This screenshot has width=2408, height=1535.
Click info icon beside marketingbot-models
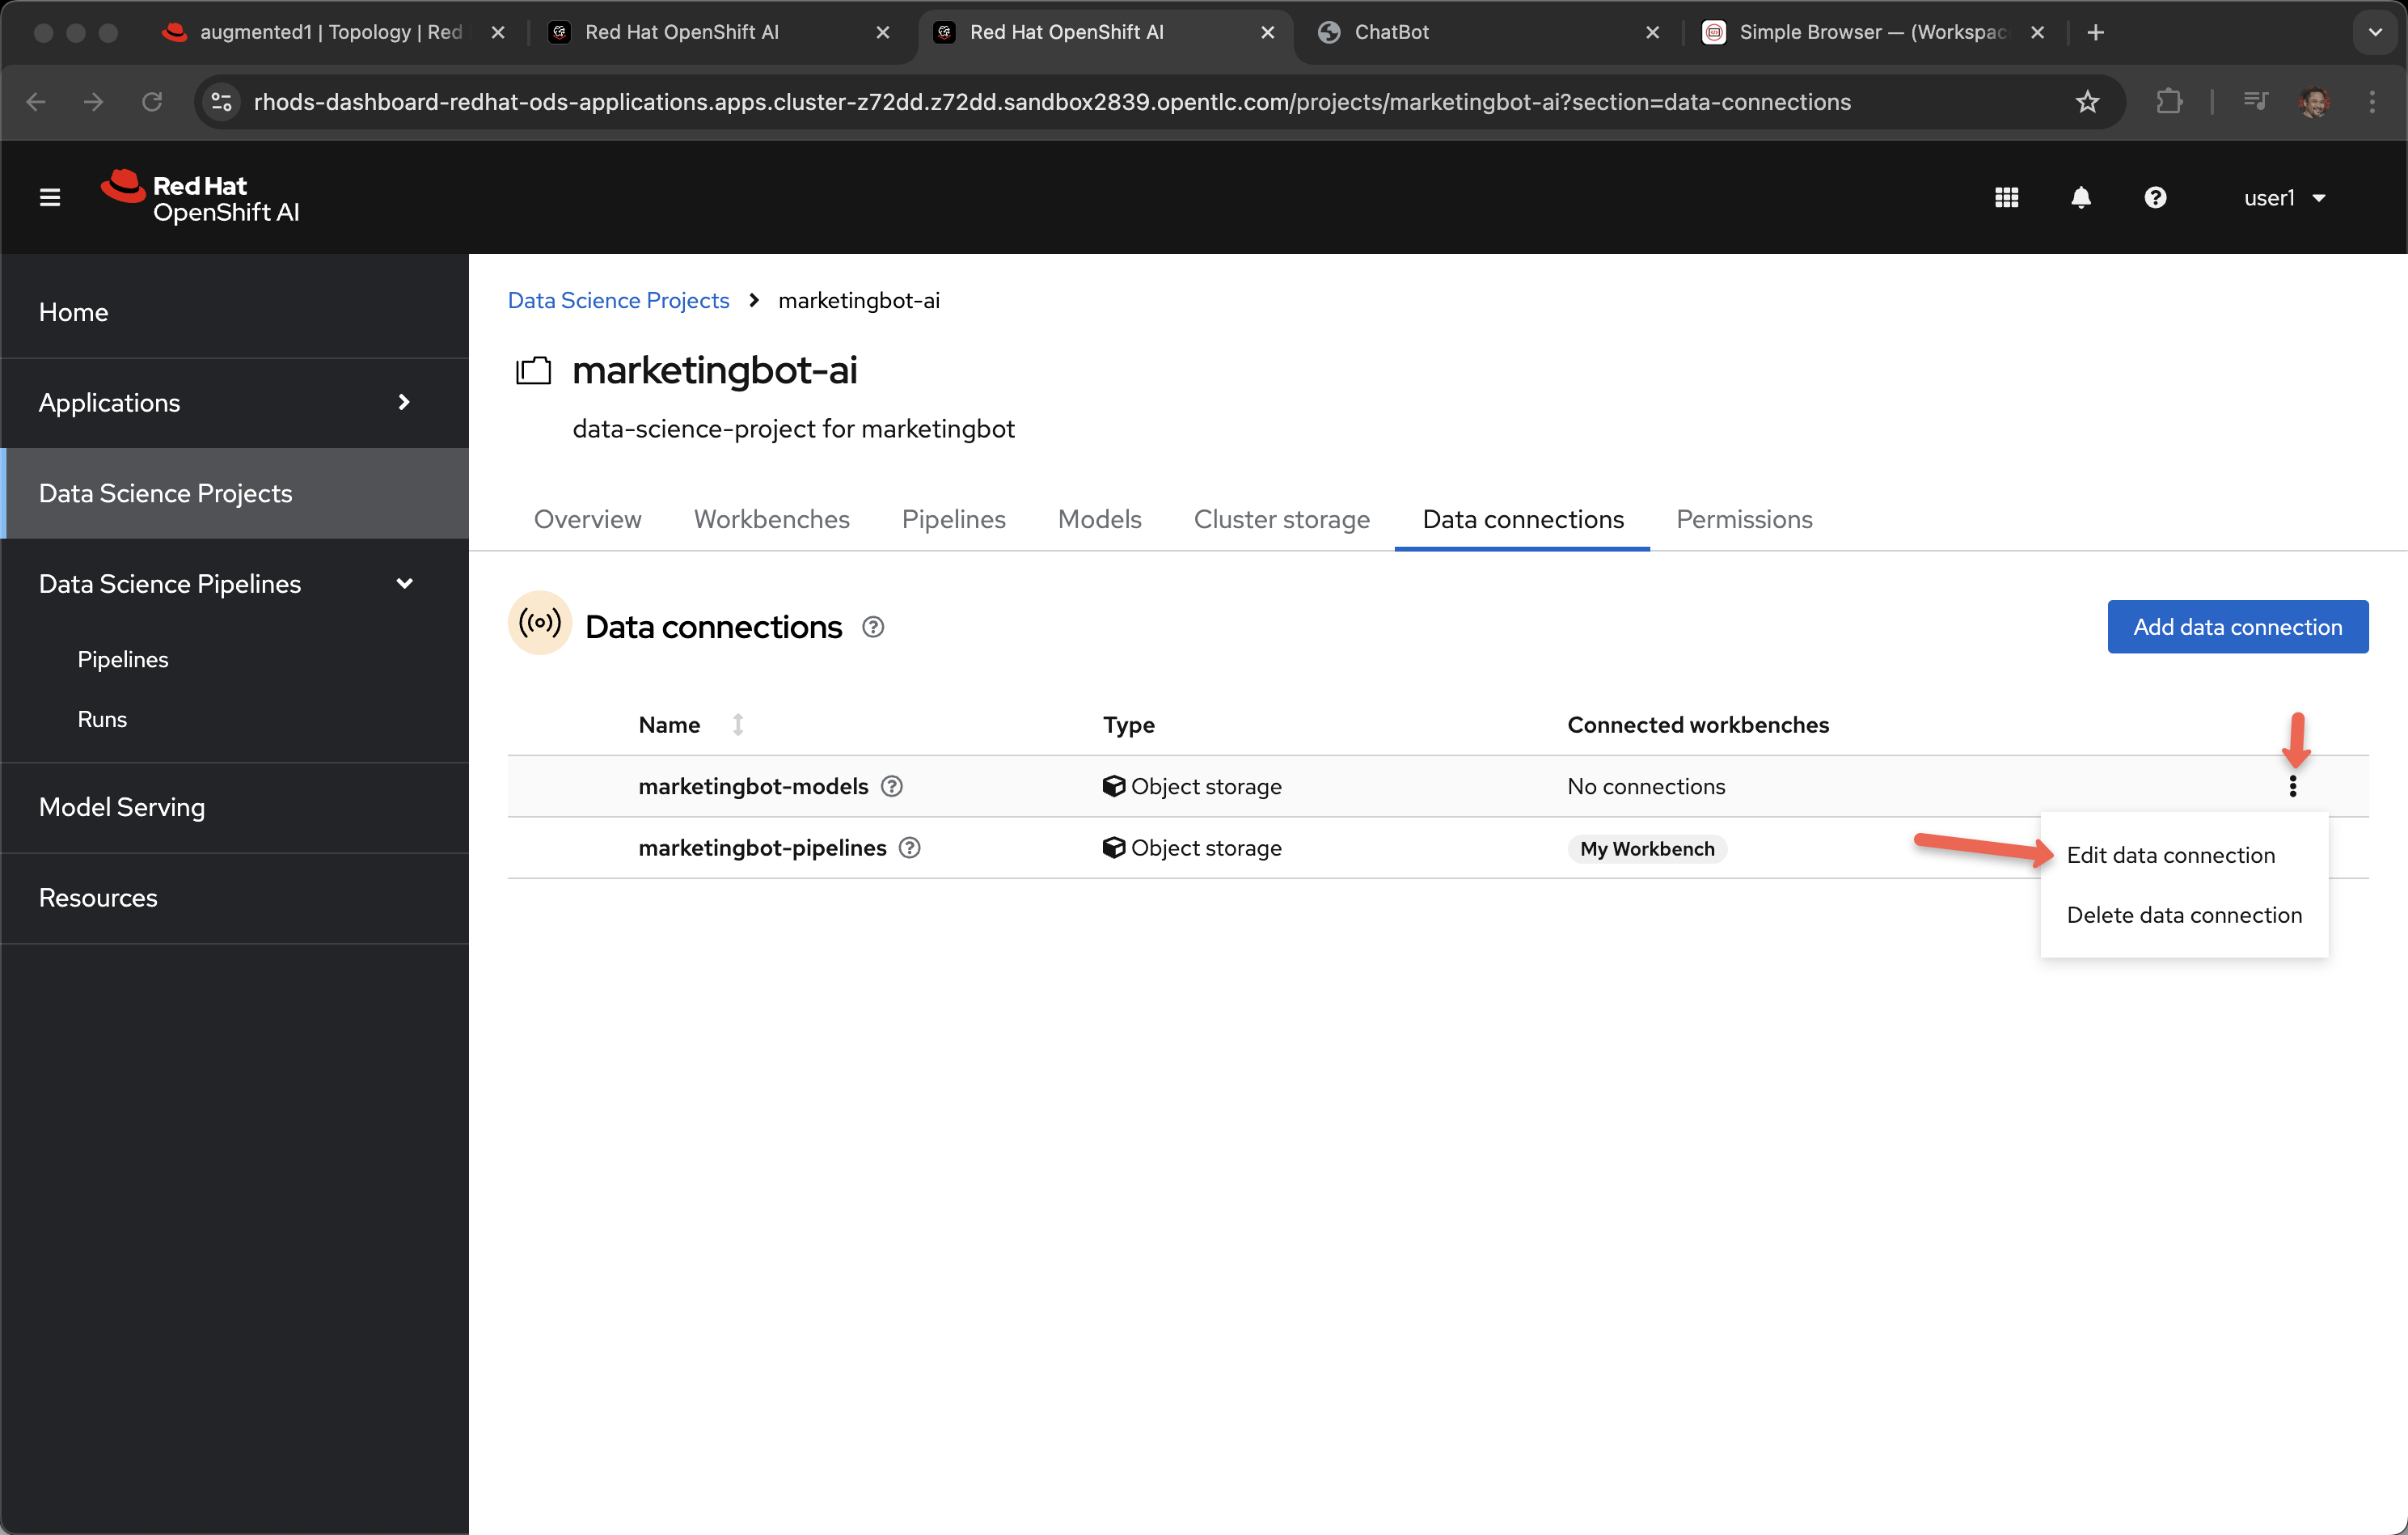[892, 786]
